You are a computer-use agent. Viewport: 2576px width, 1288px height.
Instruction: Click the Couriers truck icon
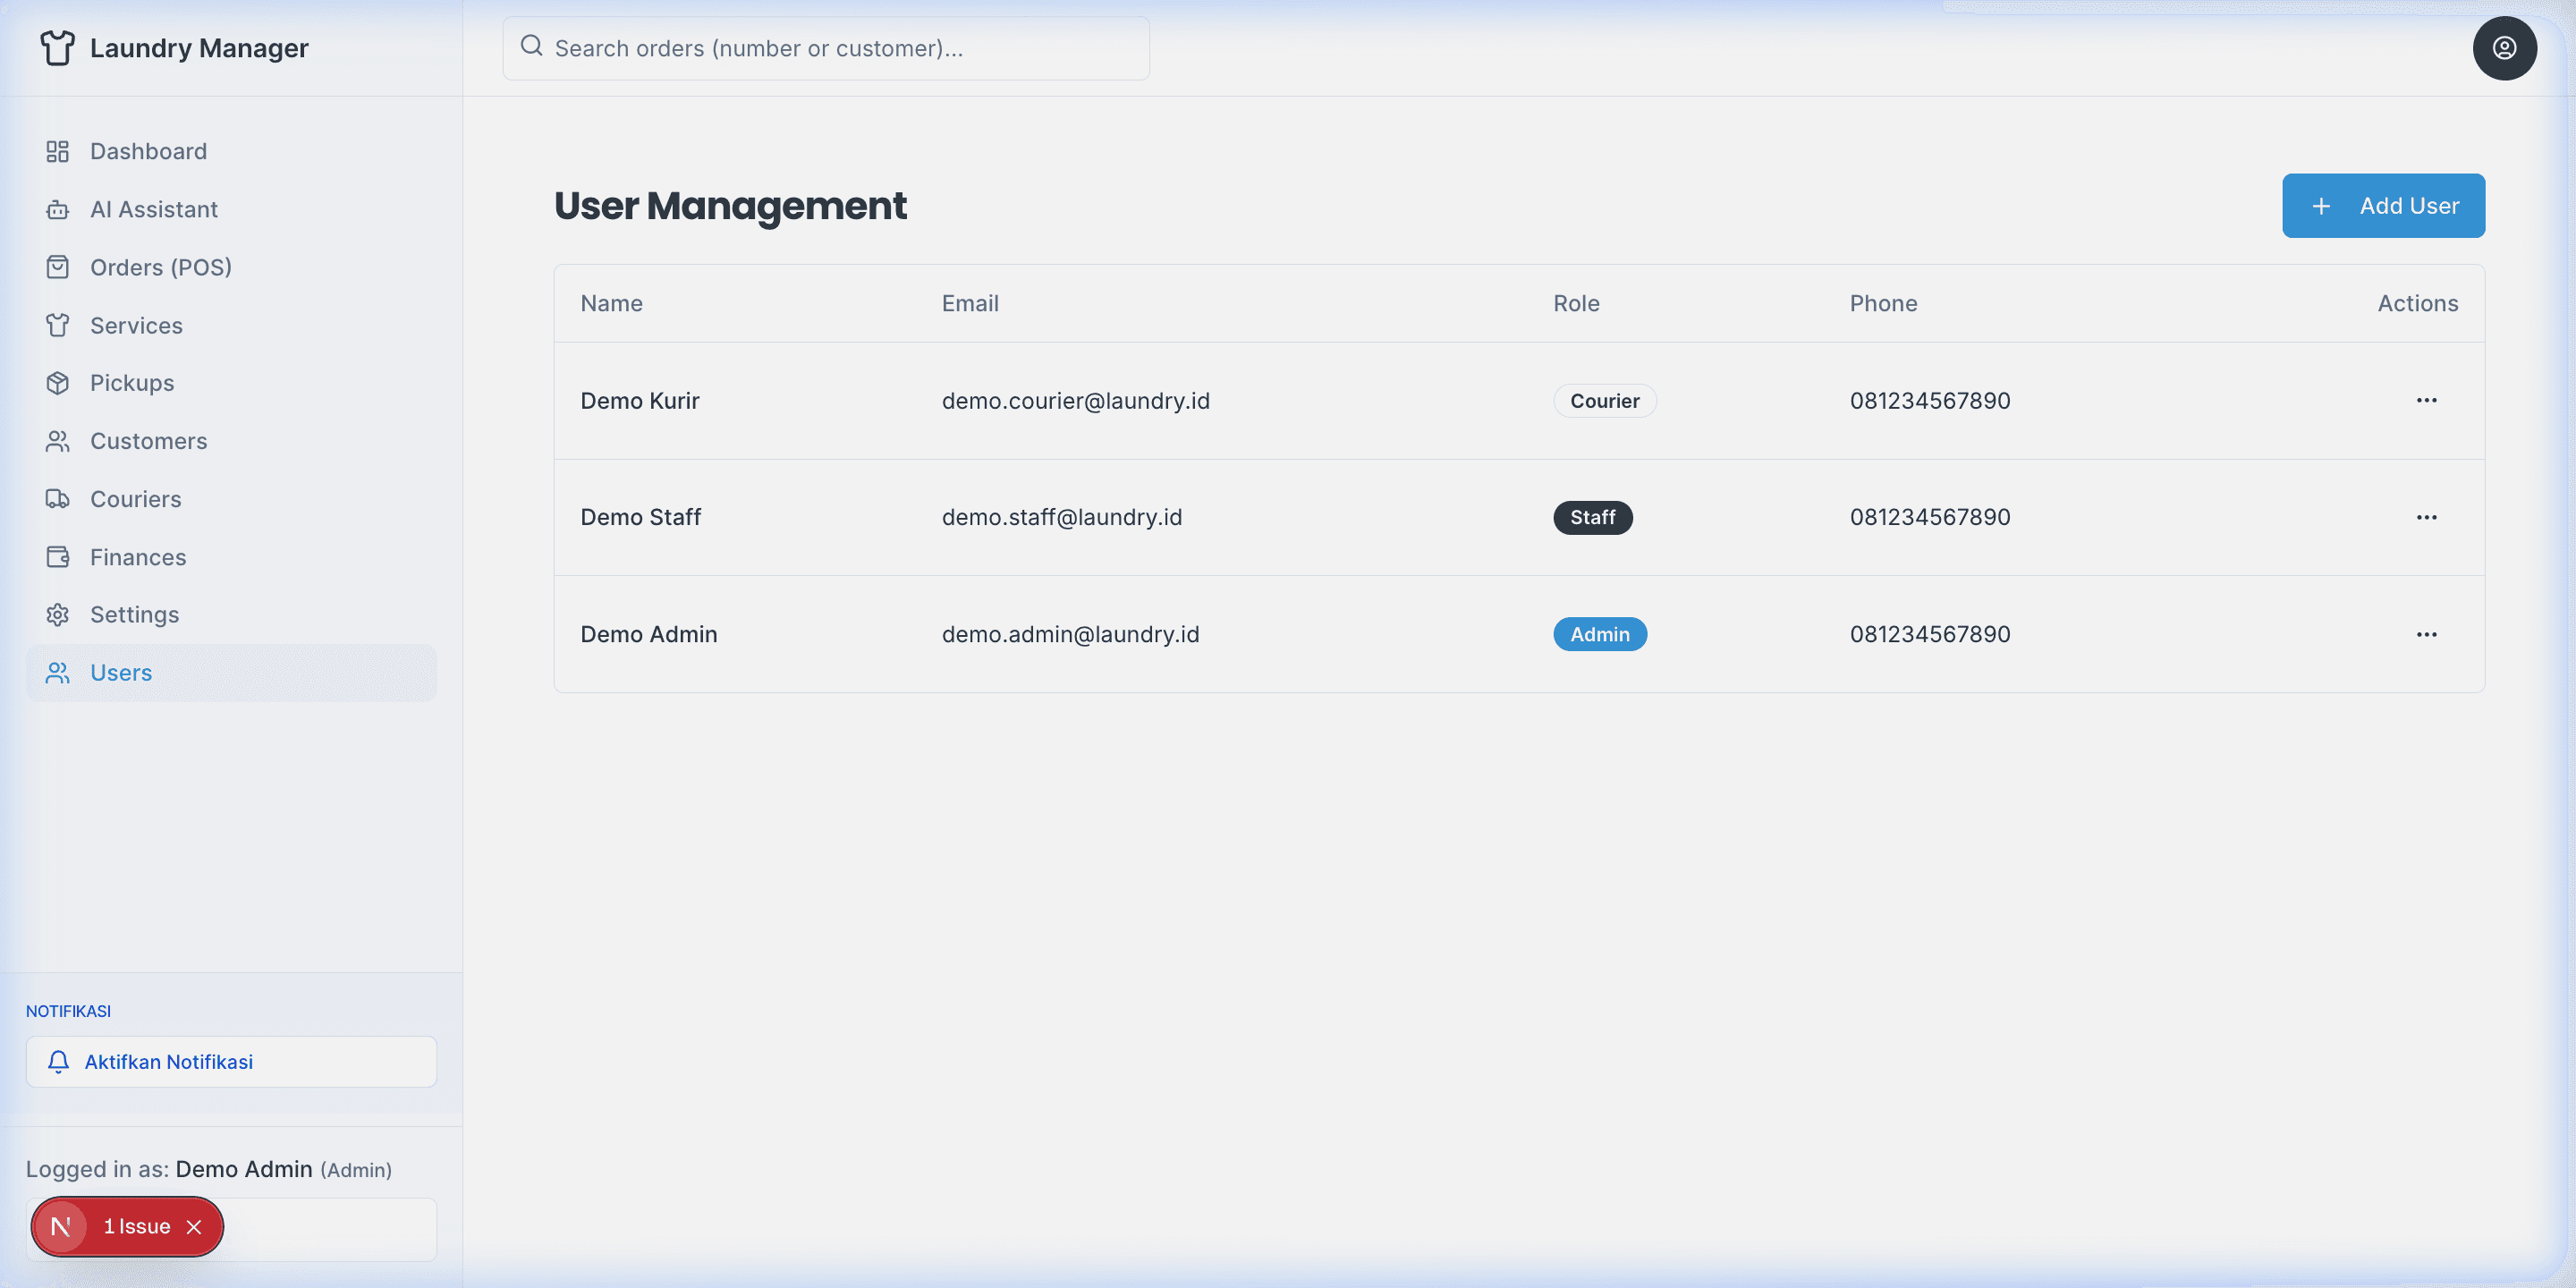[57, 499]
